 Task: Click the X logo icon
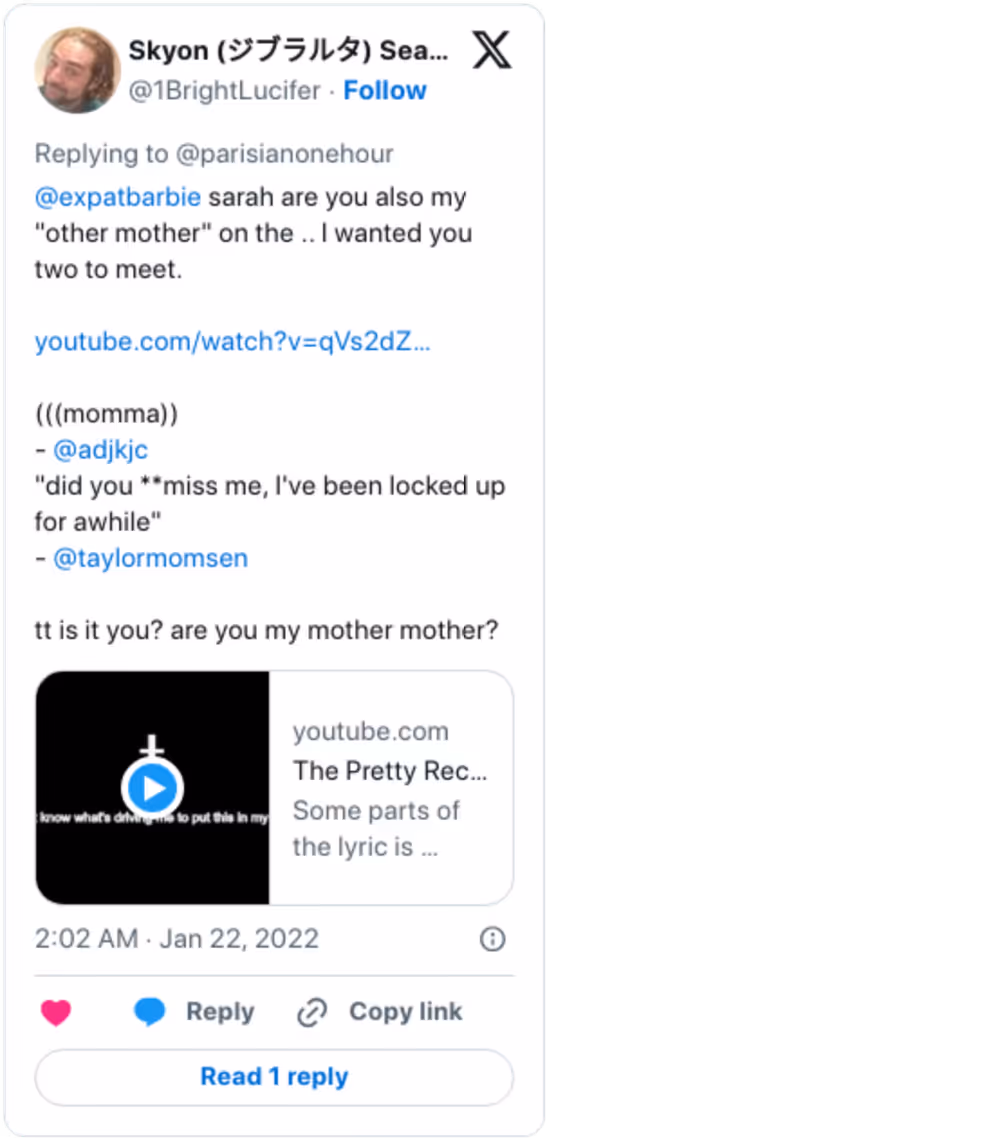492,50
